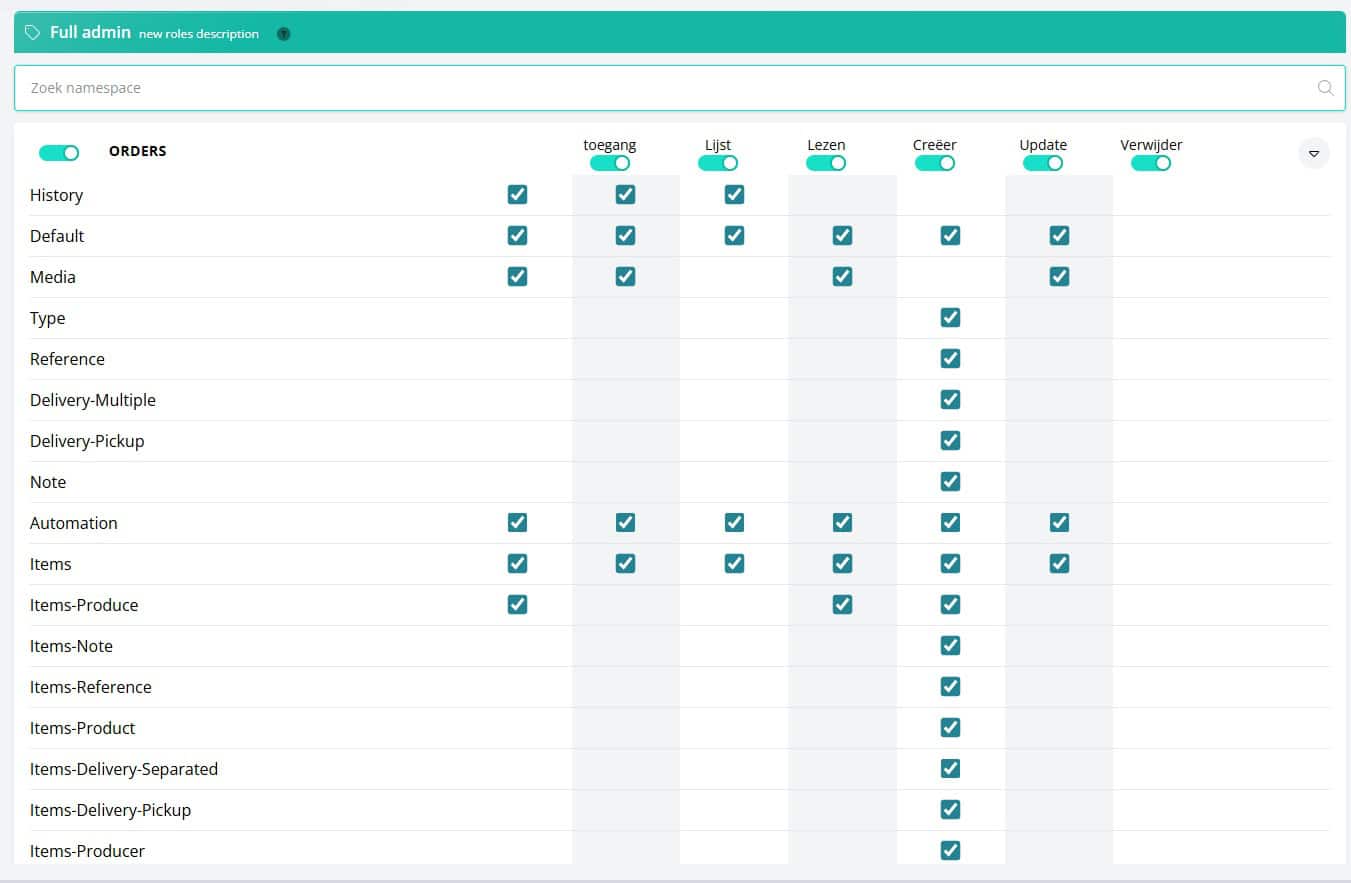Turn off the Lijst permissions toggle
Viewport: 1351px width, 883px height.
(x=718, y=162)
